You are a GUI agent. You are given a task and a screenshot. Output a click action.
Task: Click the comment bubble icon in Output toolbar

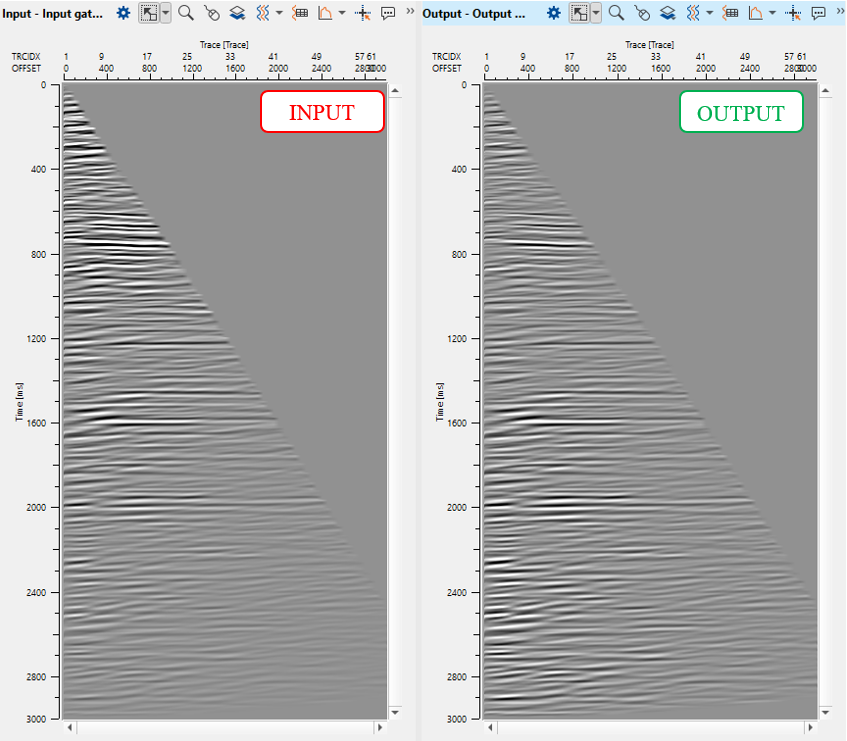click(x=819, y=13)
